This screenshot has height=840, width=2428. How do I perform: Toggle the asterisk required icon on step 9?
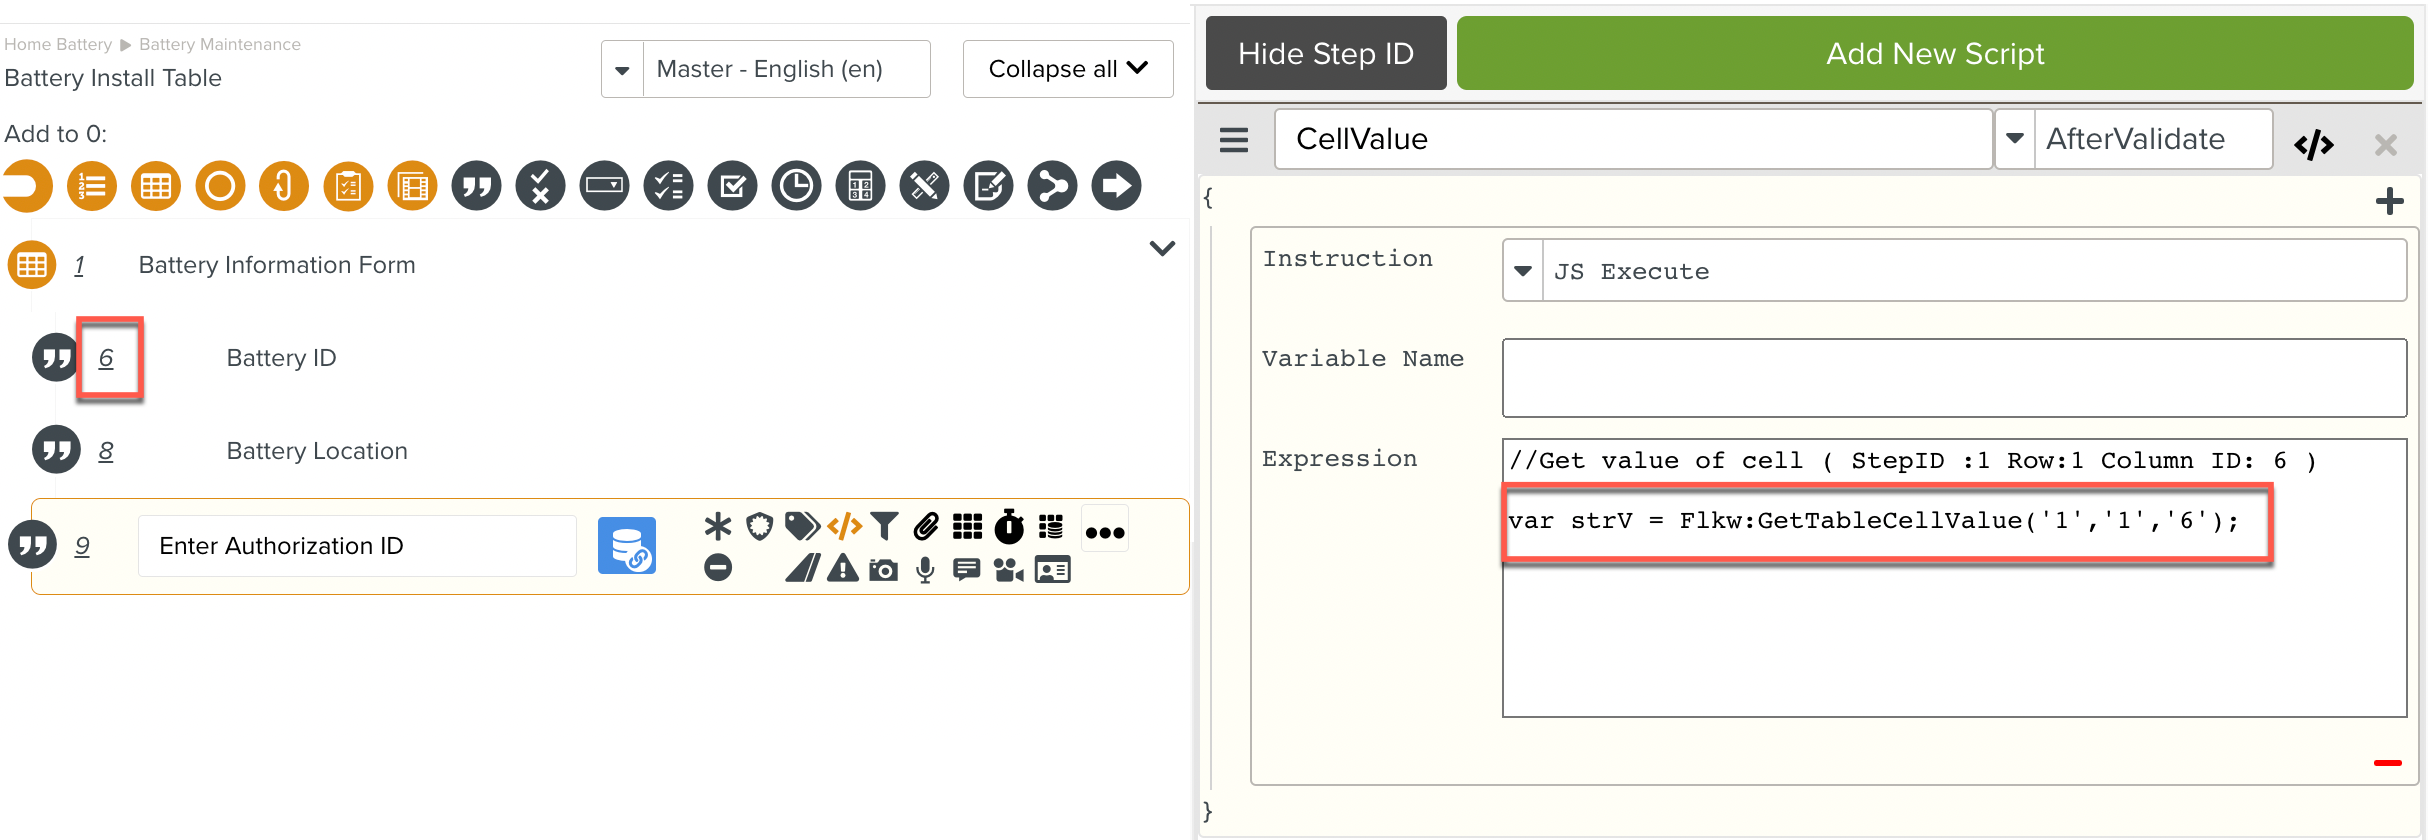click(x=717, y=526)
